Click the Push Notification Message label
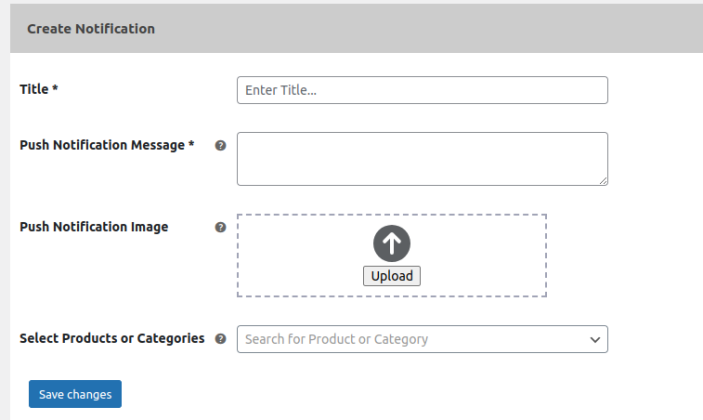The width and height of the screenshot is (703, 420). pos(102,145)
